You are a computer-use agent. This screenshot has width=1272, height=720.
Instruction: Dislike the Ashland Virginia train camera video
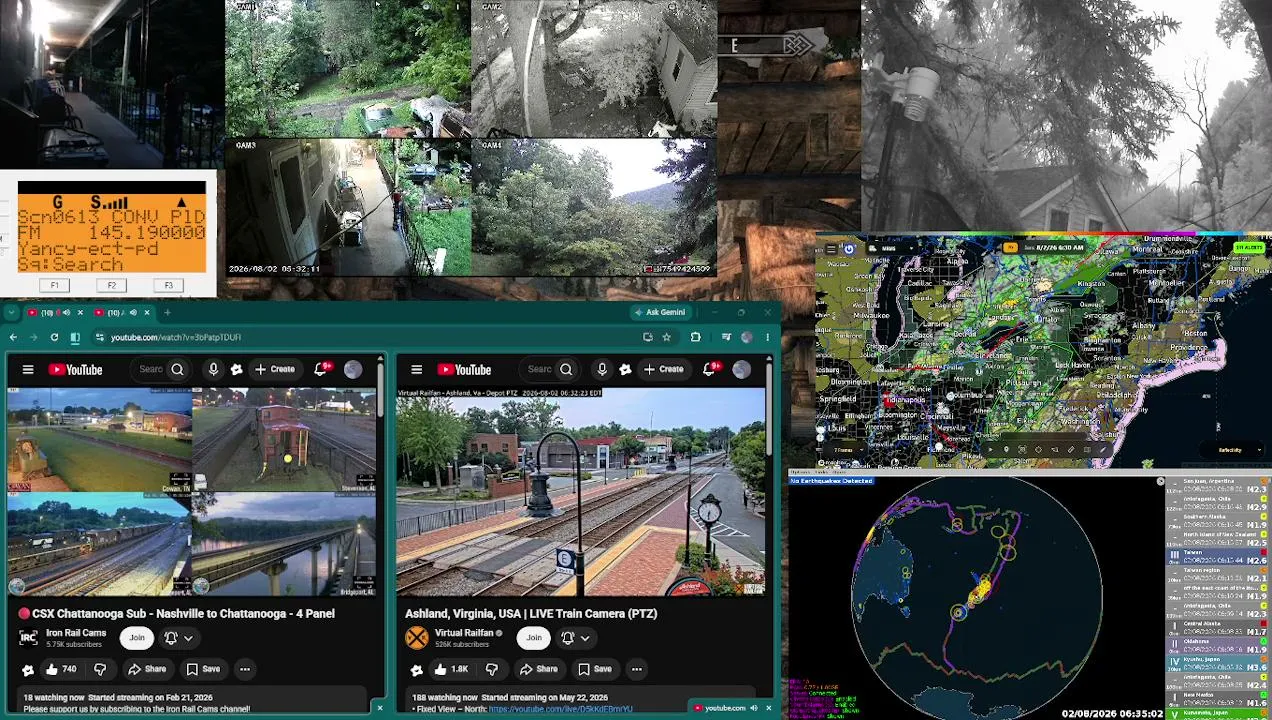click(491, 669)
